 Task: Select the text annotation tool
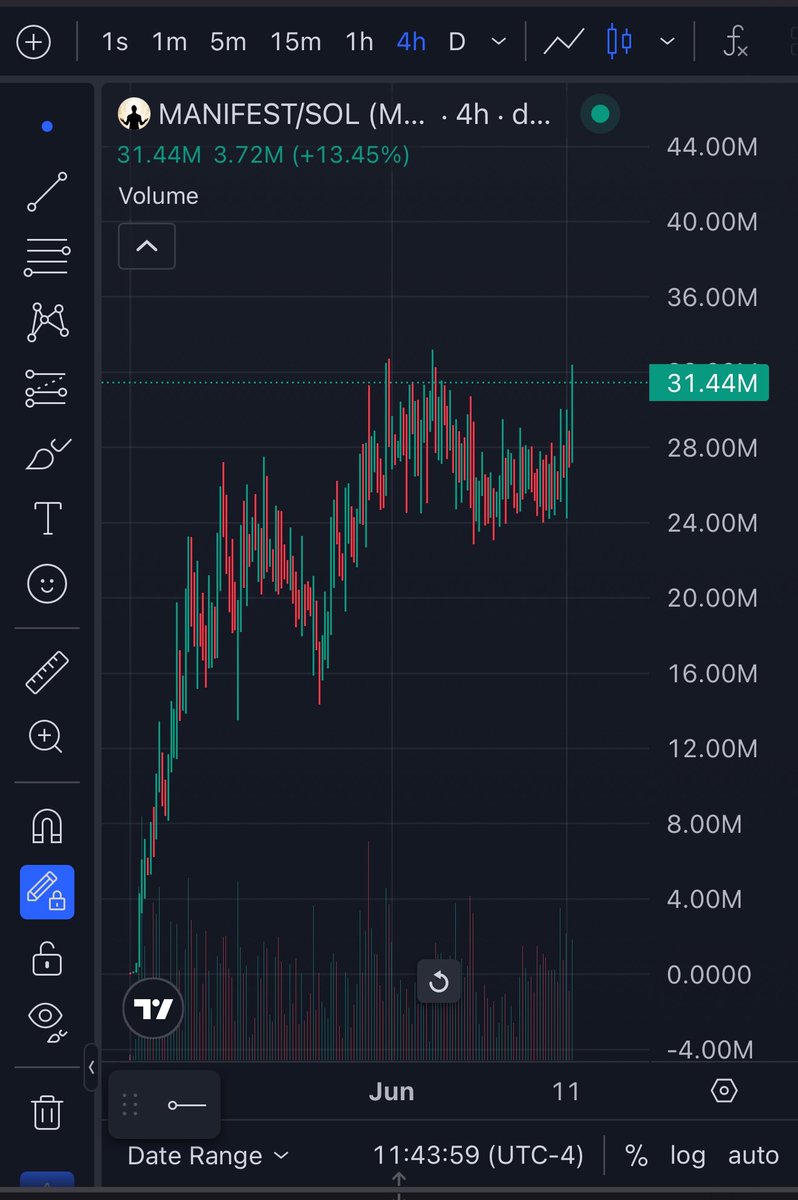[47, 518]
